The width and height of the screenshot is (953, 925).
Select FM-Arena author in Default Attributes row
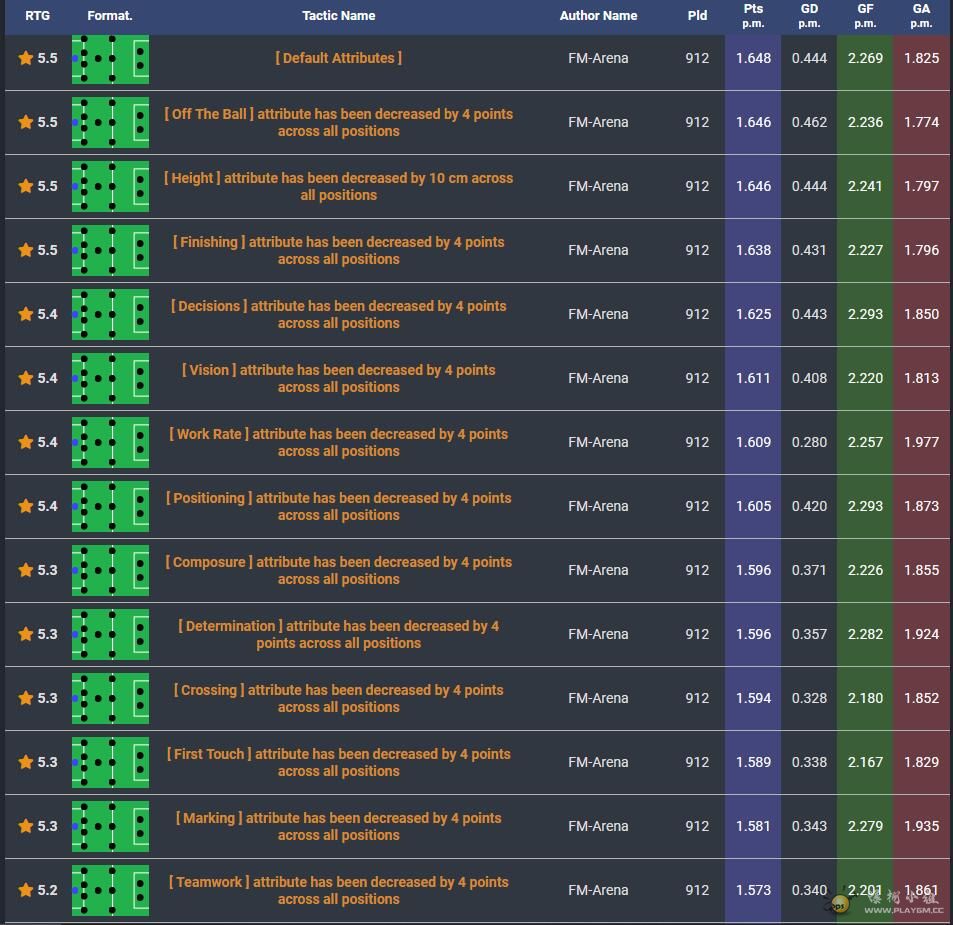[x=598, y=58]
